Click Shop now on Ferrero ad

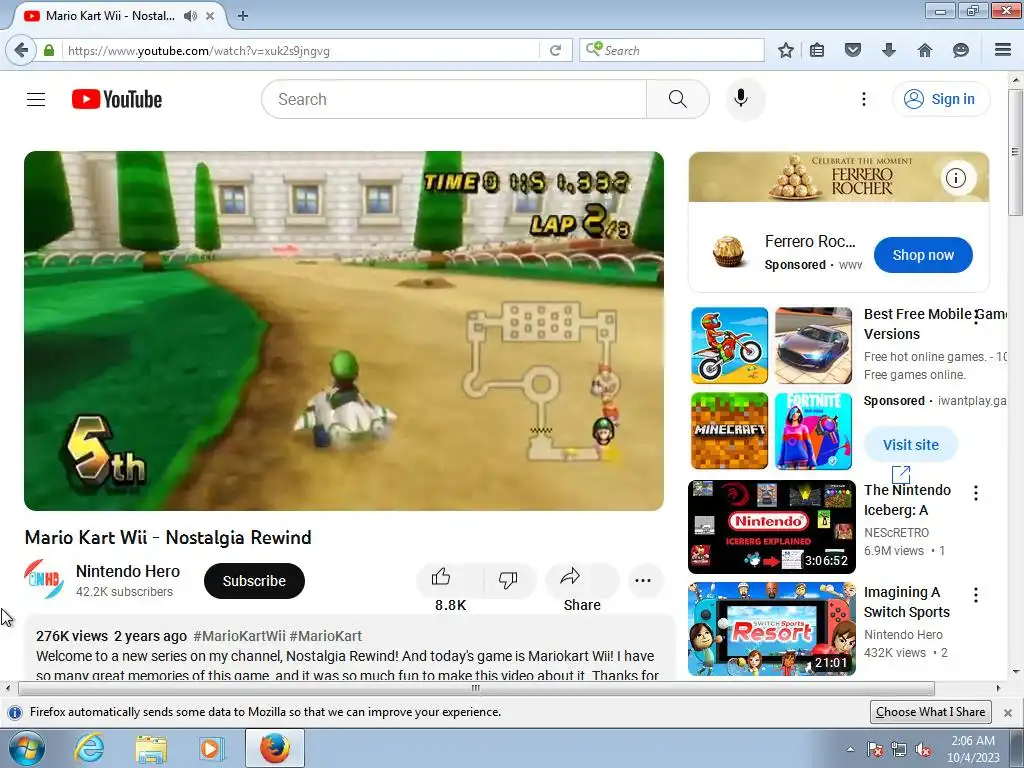[x=923, y=255]
